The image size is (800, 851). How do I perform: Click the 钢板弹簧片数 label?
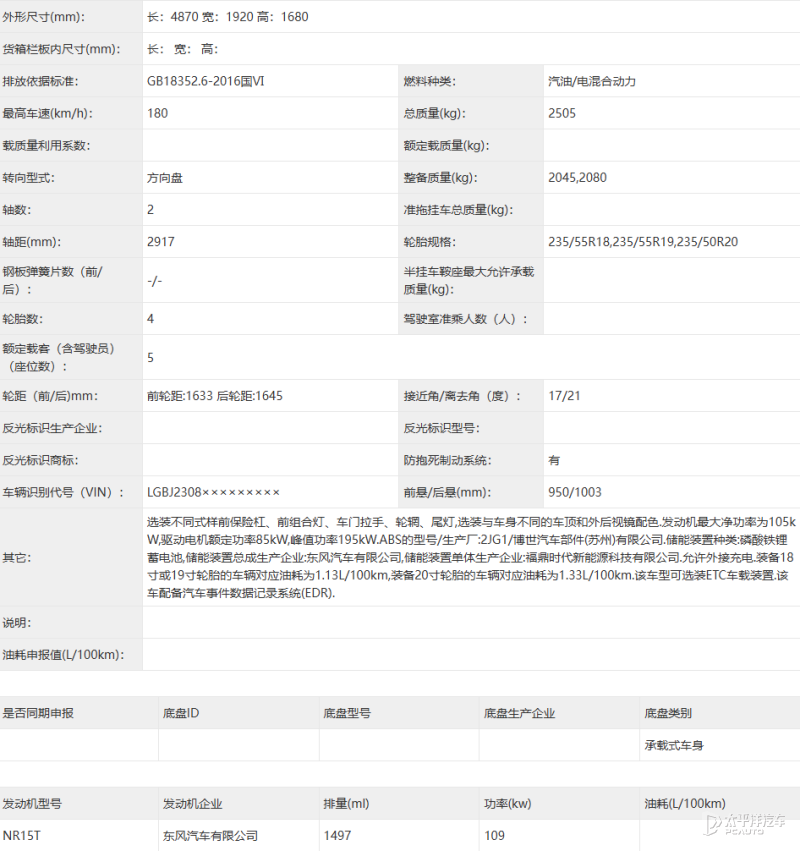(x=52, y=280)
